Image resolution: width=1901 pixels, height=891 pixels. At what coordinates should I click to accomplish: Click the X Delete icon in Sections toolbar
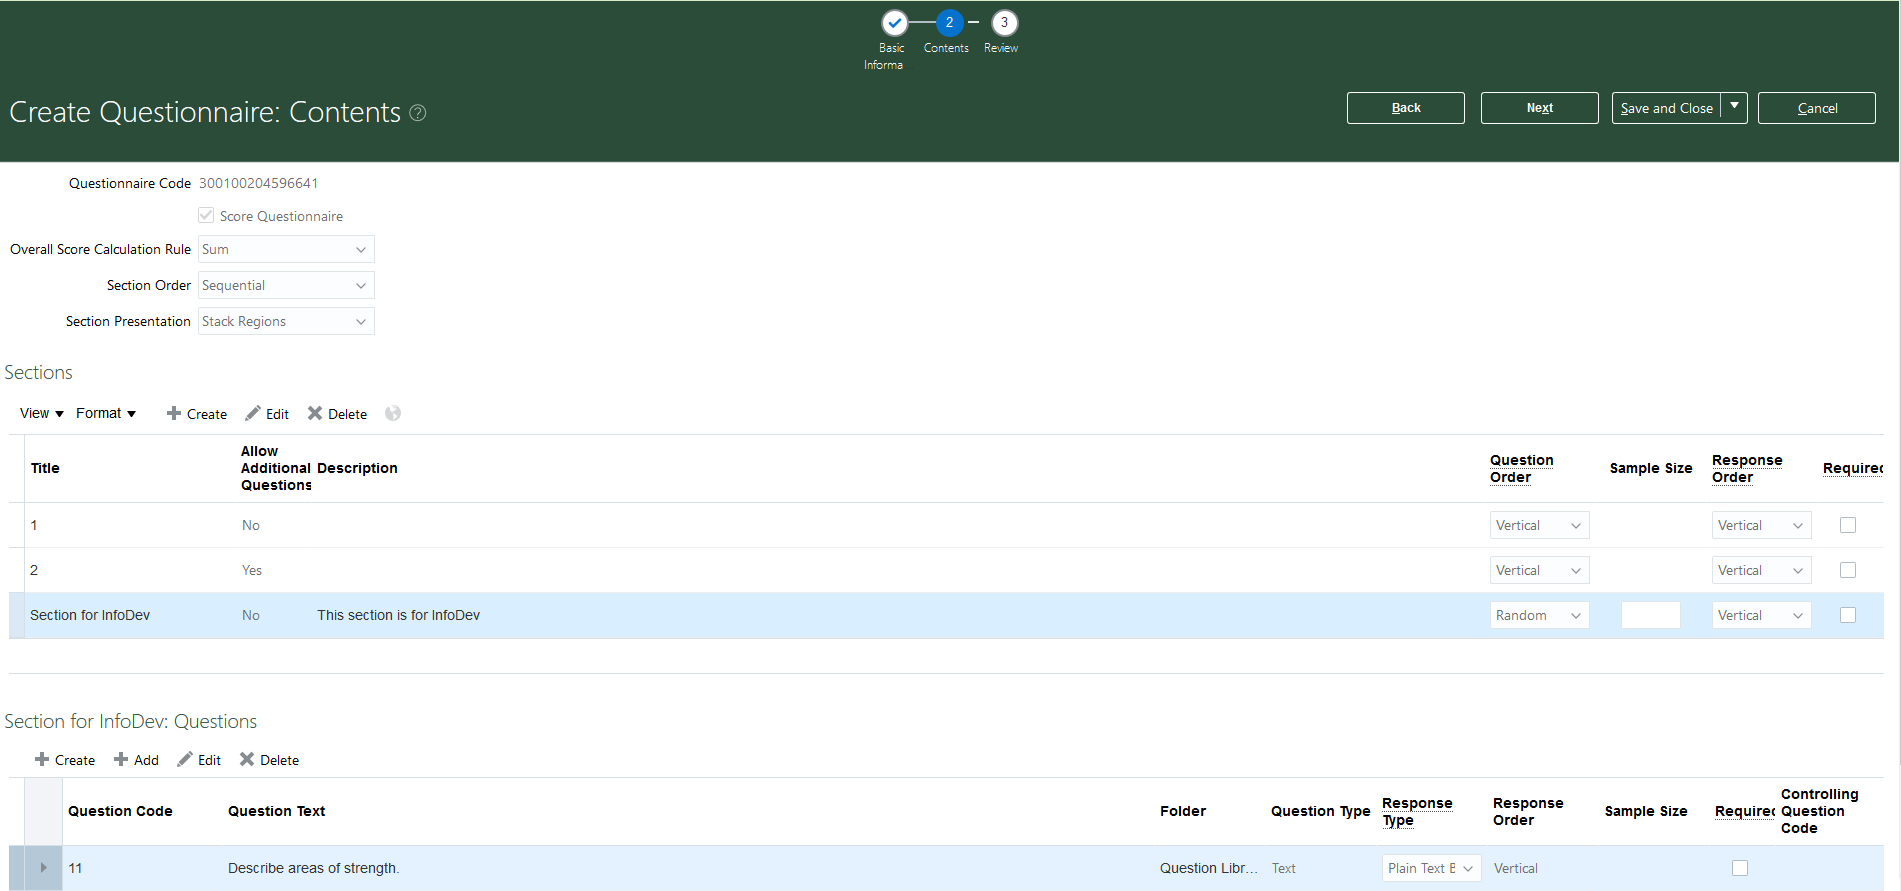click(x=315, y=413)
